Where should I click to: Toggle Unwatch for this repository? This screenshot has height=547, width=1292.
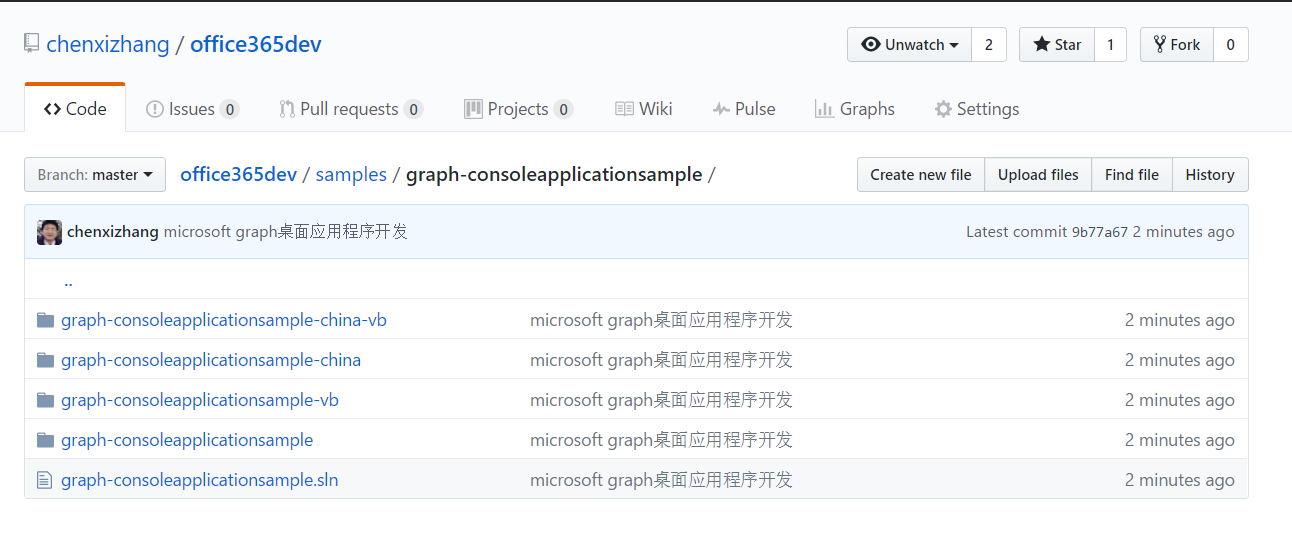click(x=909, y=45)
